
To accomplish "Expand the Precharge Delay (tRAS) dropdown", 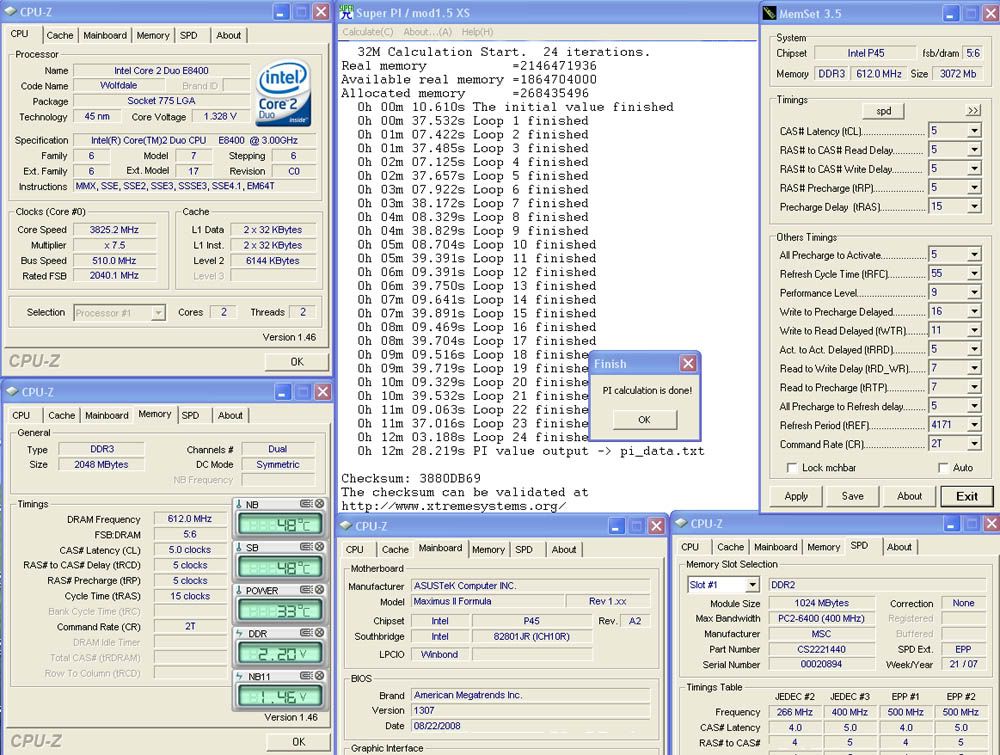I will [974, 207].
